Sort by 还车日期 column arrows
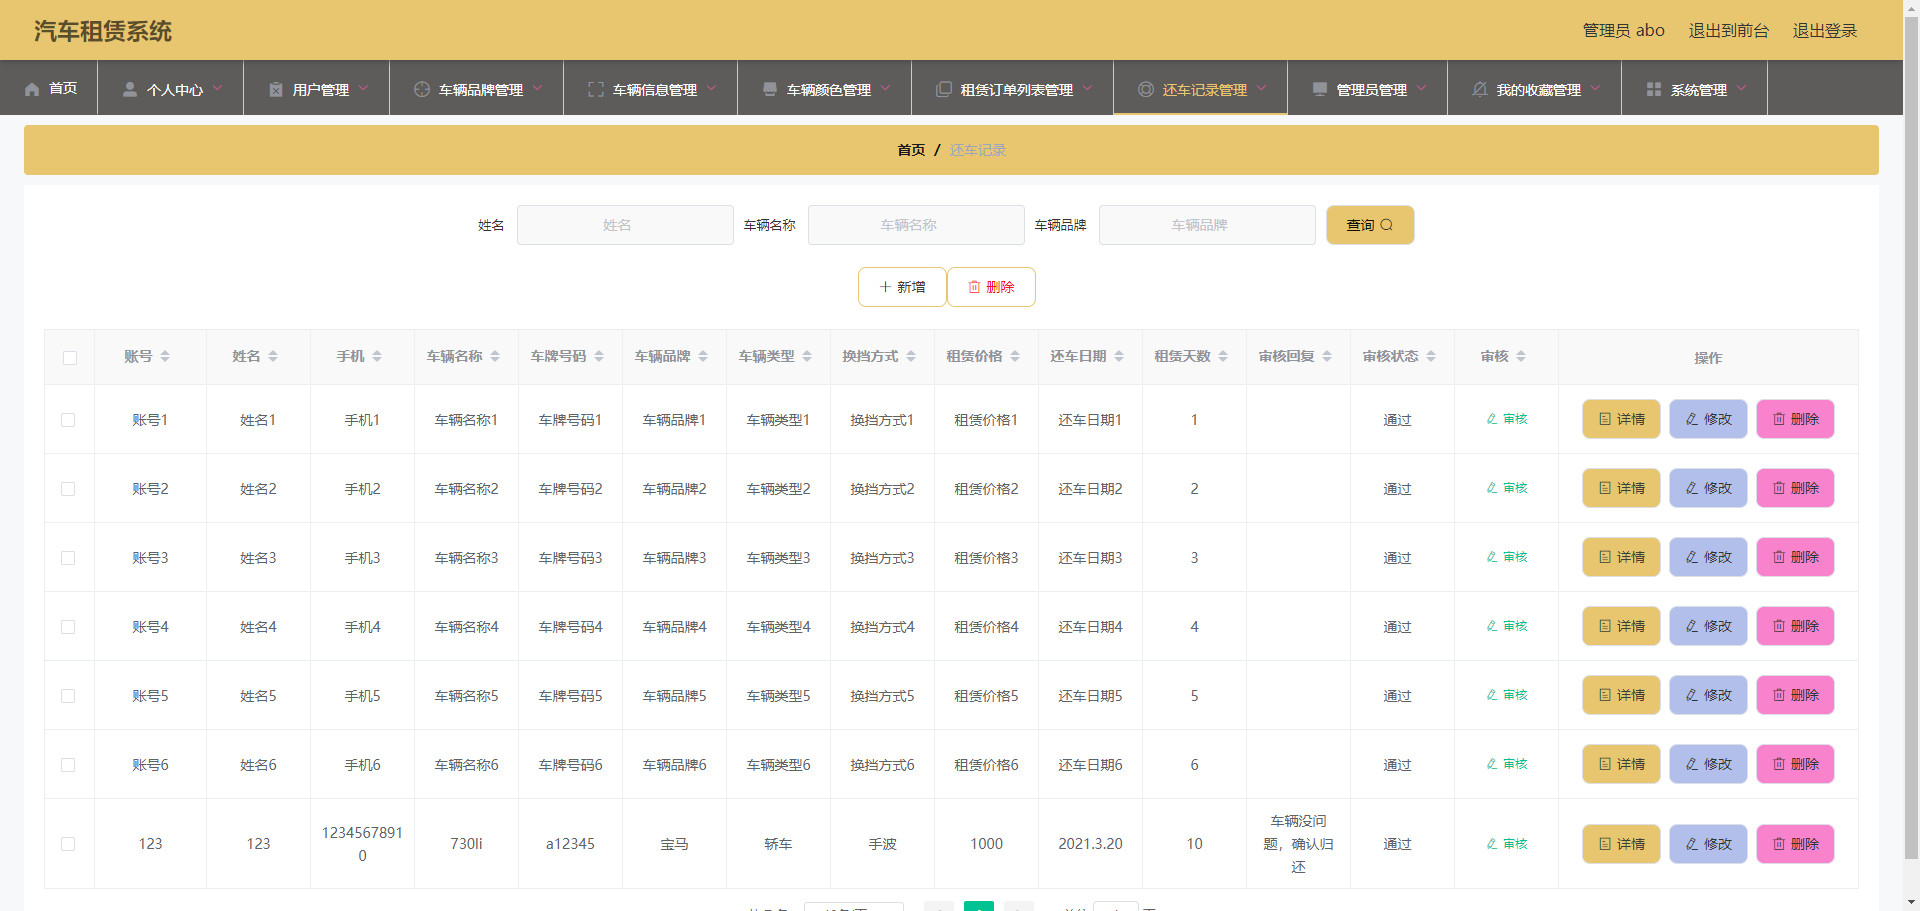This screenshot has width=1920, height=911. 1119,356
